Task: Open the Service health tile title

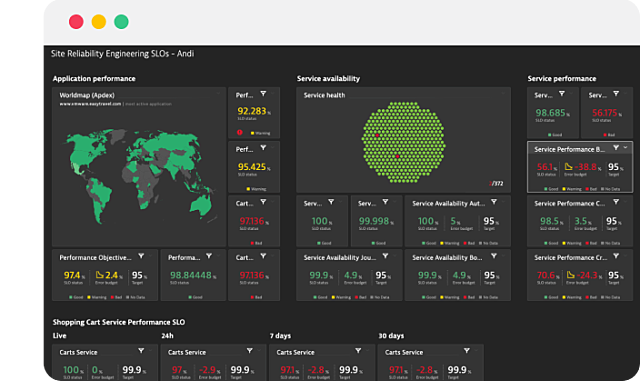Action: [x=324, y=95]
